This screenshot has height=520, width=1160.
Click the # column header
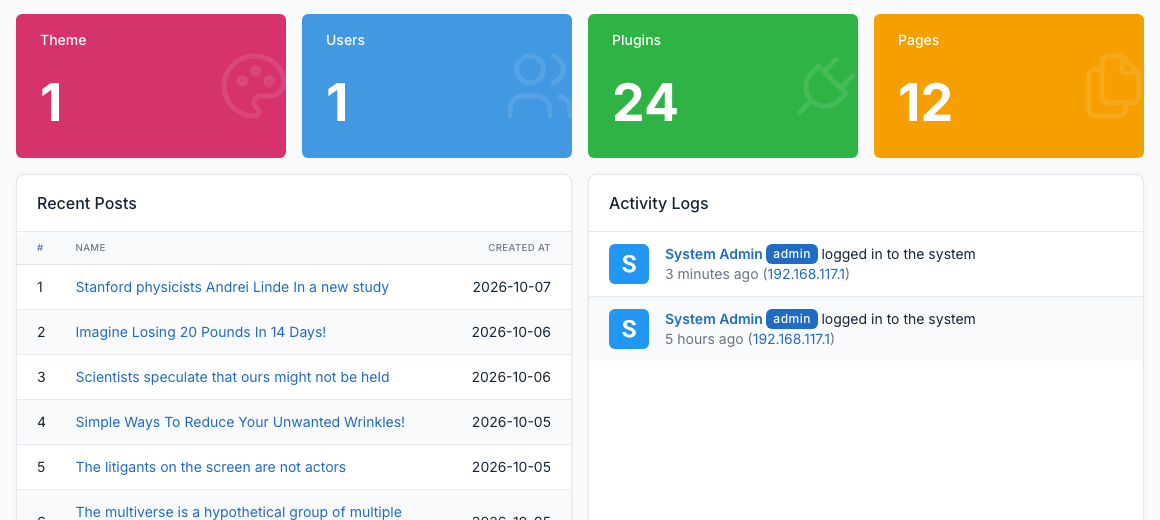pyautogui.click(x=40, y=248)
